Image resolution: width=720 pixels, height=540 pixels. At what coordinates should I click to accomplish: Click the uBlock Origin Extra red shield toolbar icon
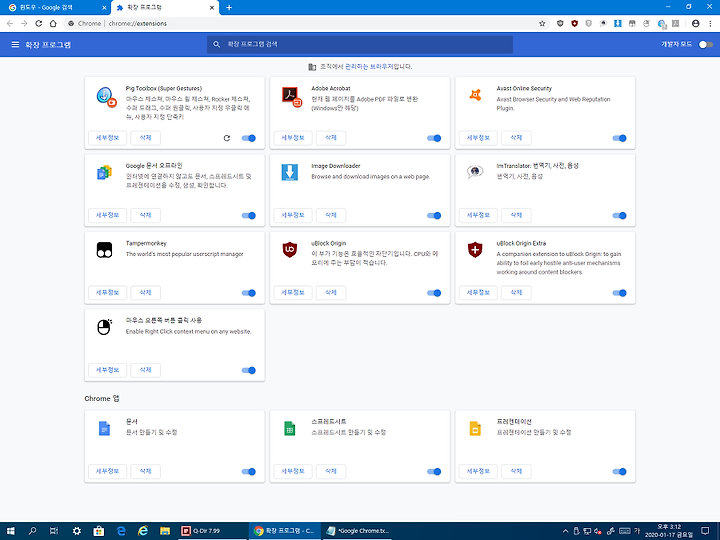574,23
